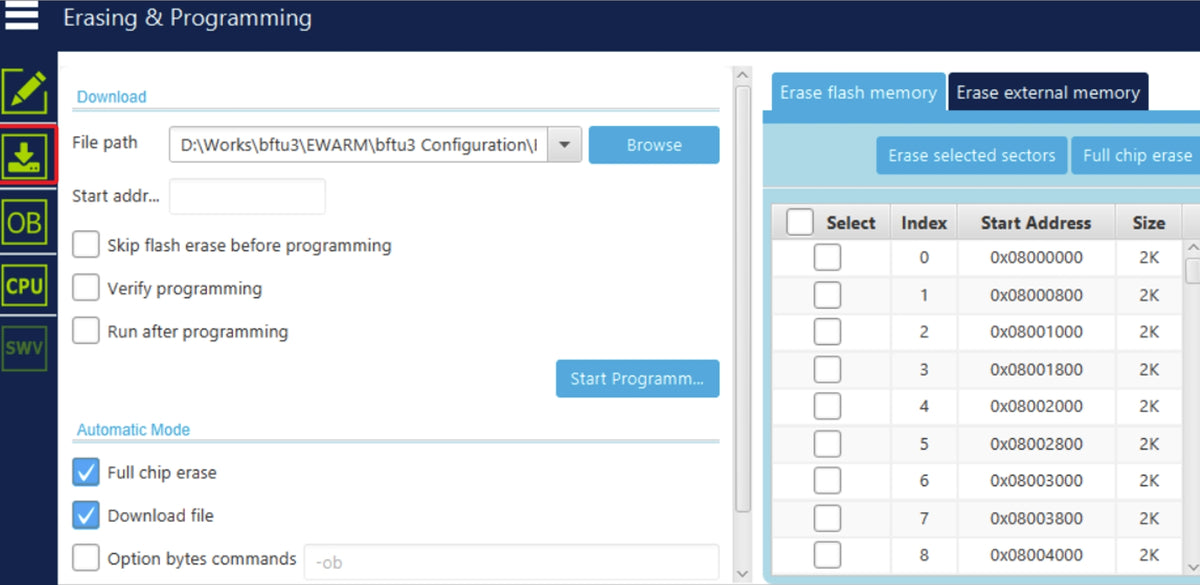Enable Run after programming checkbox
The width and height of the screenshot is (1200, 585).
tap(87, 331)
